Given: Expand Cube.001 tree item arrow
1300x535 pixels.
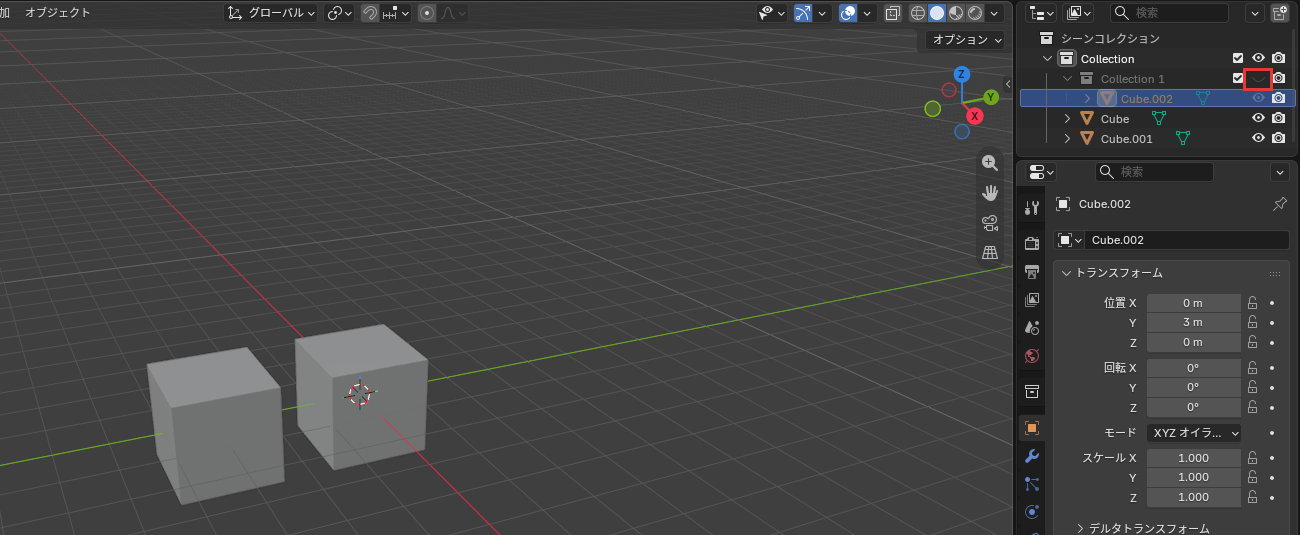Looking at the screenshot, I should (1067, 138).
